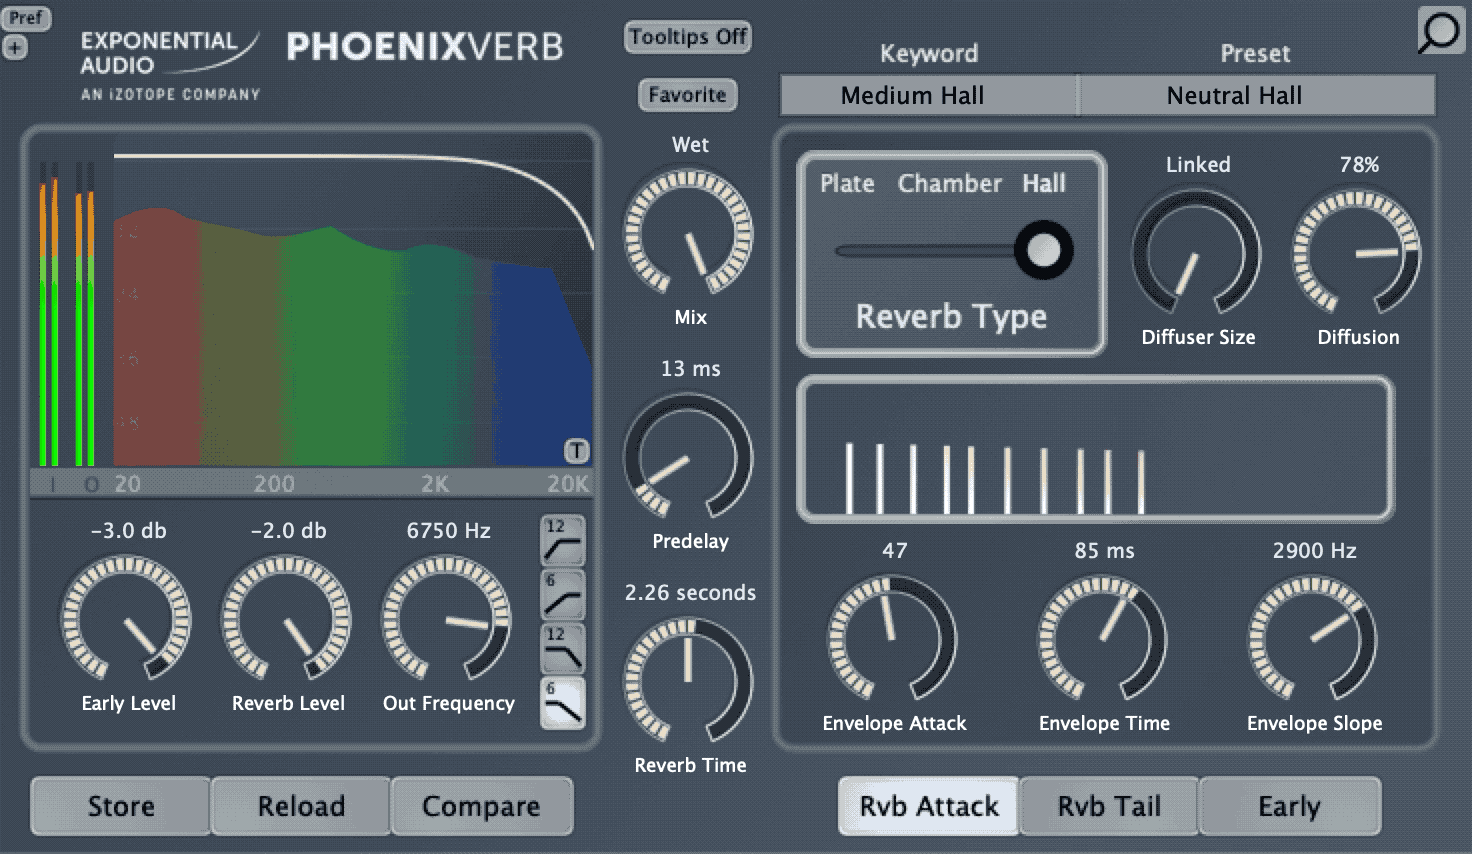Viewport: 1472px width, 854px height.
Task: Select the 6 dB high-pass filter icon
Action: pyautogui.click(x=562, y=595)
